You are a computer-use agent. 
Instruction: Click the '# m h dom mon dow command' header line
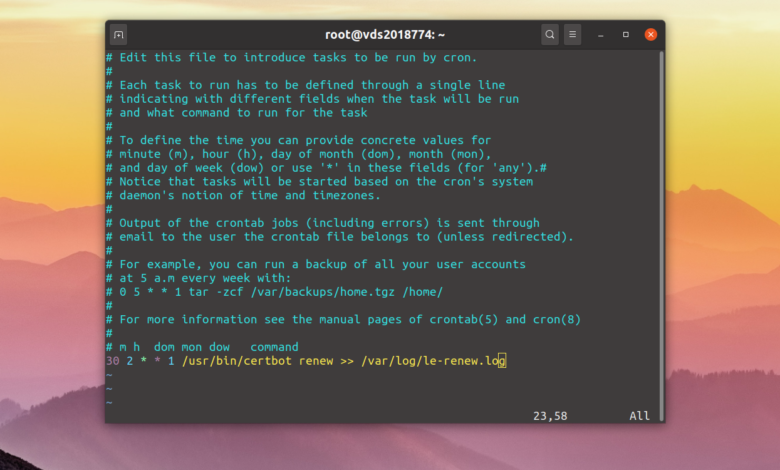tap(202, 347)
